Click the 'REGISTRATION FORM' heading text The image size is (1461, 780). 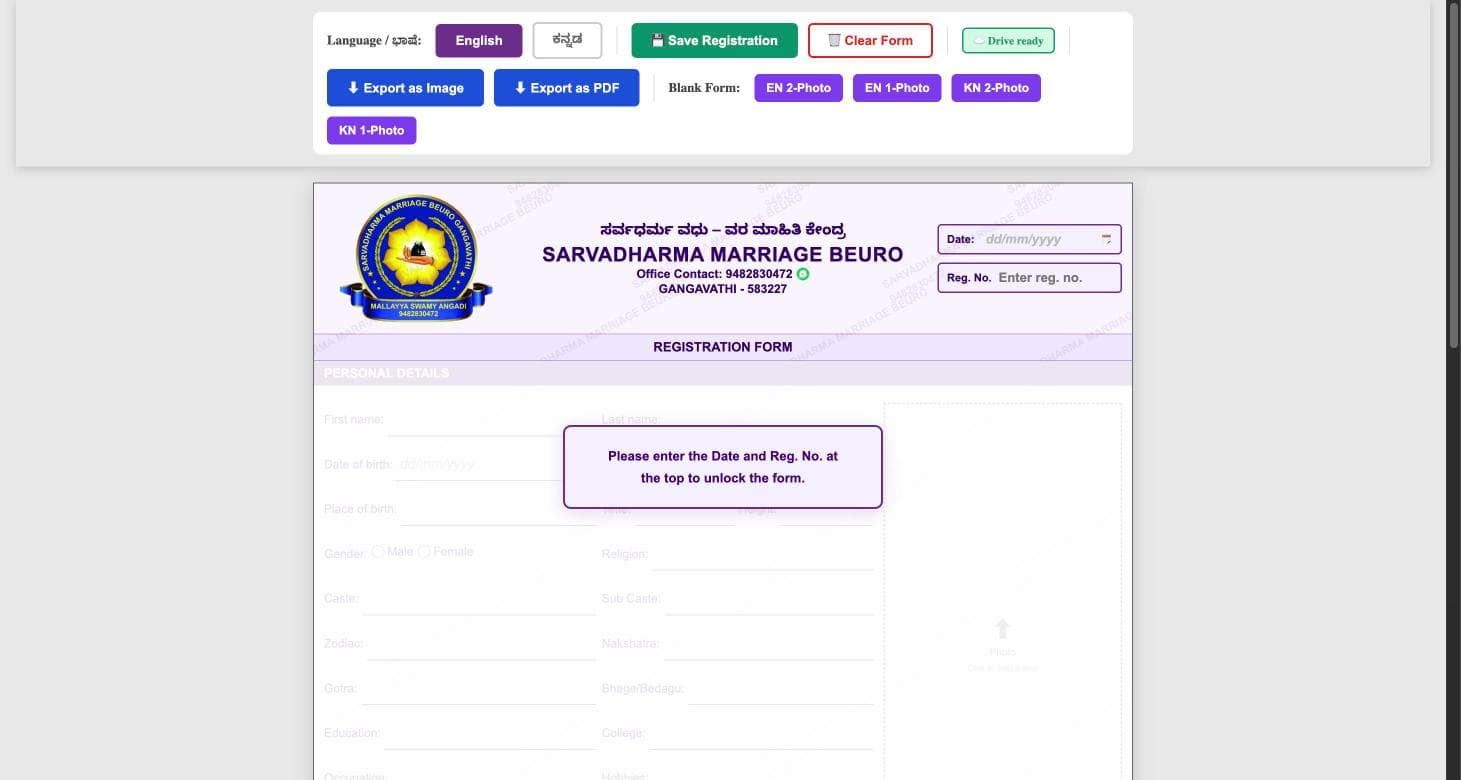723,347
